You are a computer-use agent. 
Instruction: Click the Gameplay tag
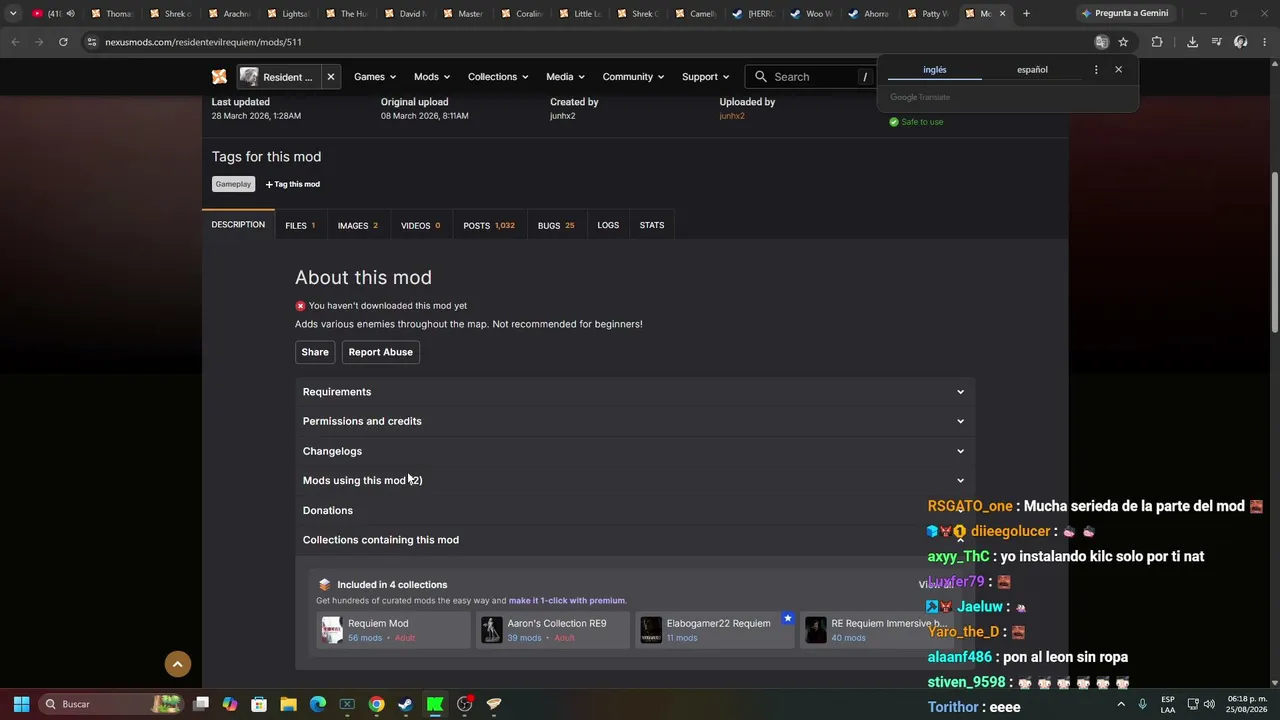point(233,184)
